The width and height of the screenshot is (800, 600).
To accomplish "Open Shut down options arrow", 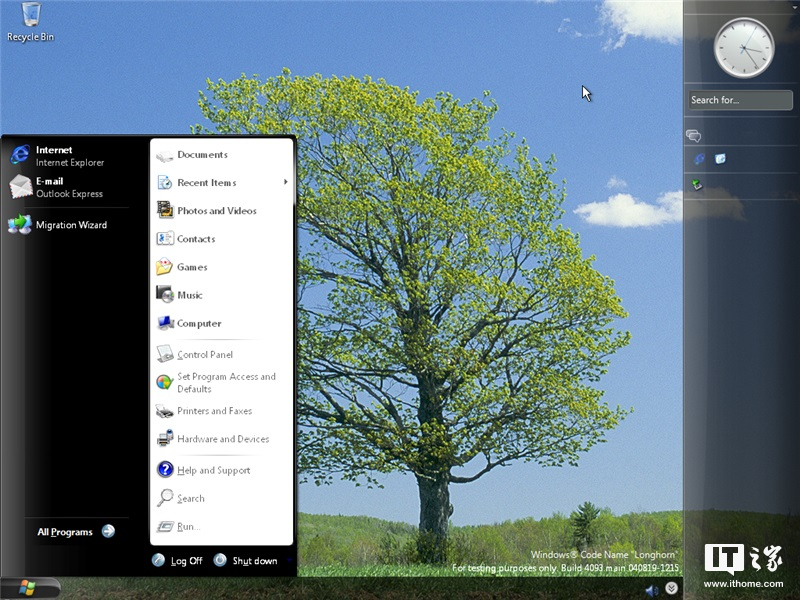I will click(x=289, y=561).
